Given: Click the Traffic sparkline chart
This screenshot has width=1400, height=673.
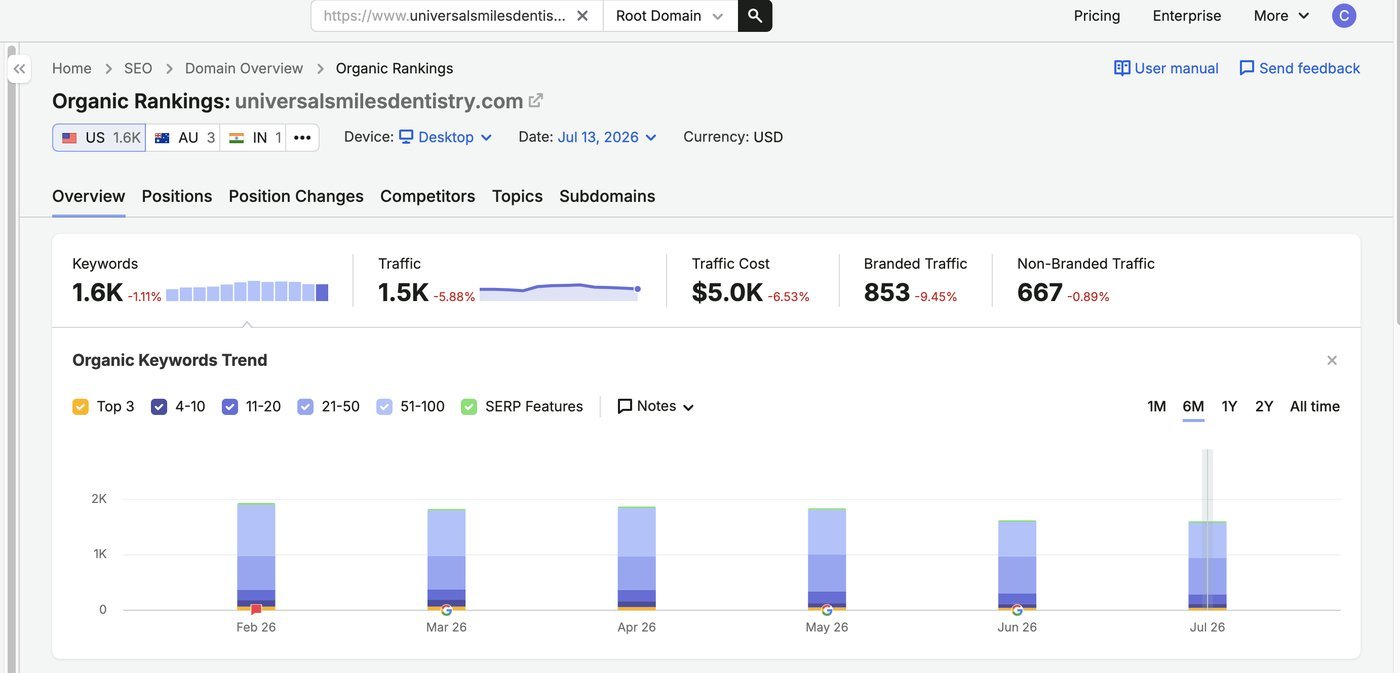Looking at the screenshot, I should tap(560, 291).
